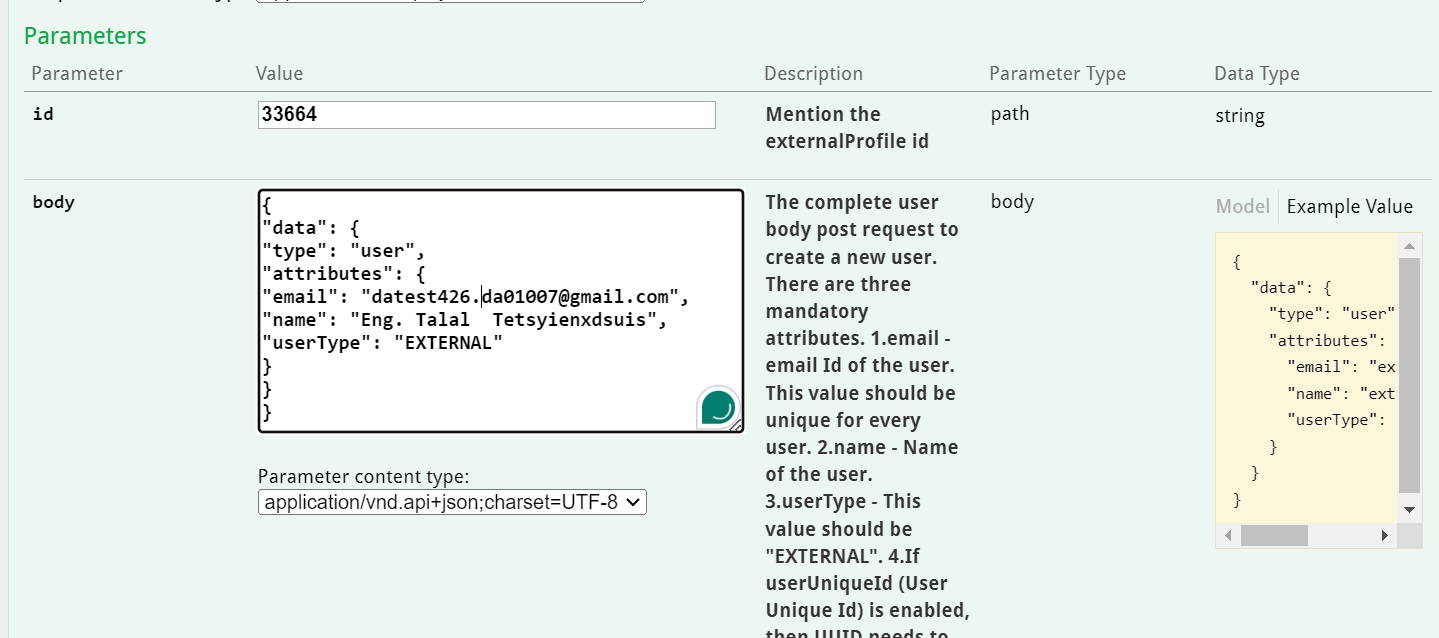Screen dimensions: 1439x638
Task: Click the body textarea resize handle
Action: pos(736,425)
